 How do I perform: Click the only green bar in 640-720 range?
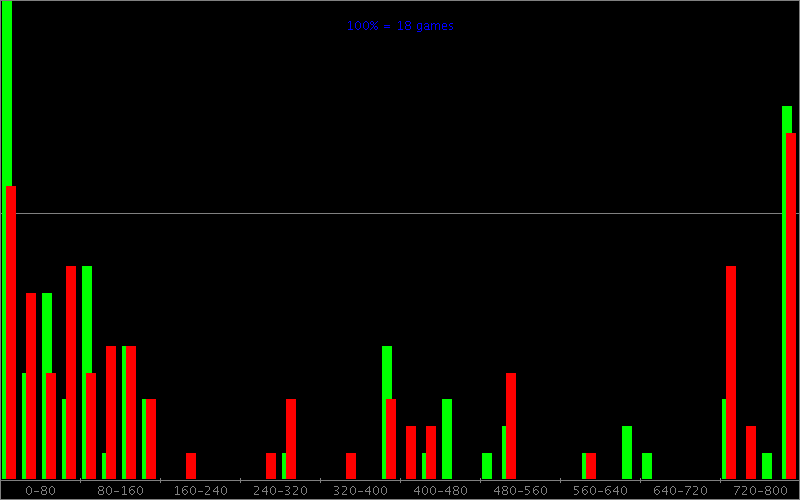pyautogui.click(x=647, y=466)
